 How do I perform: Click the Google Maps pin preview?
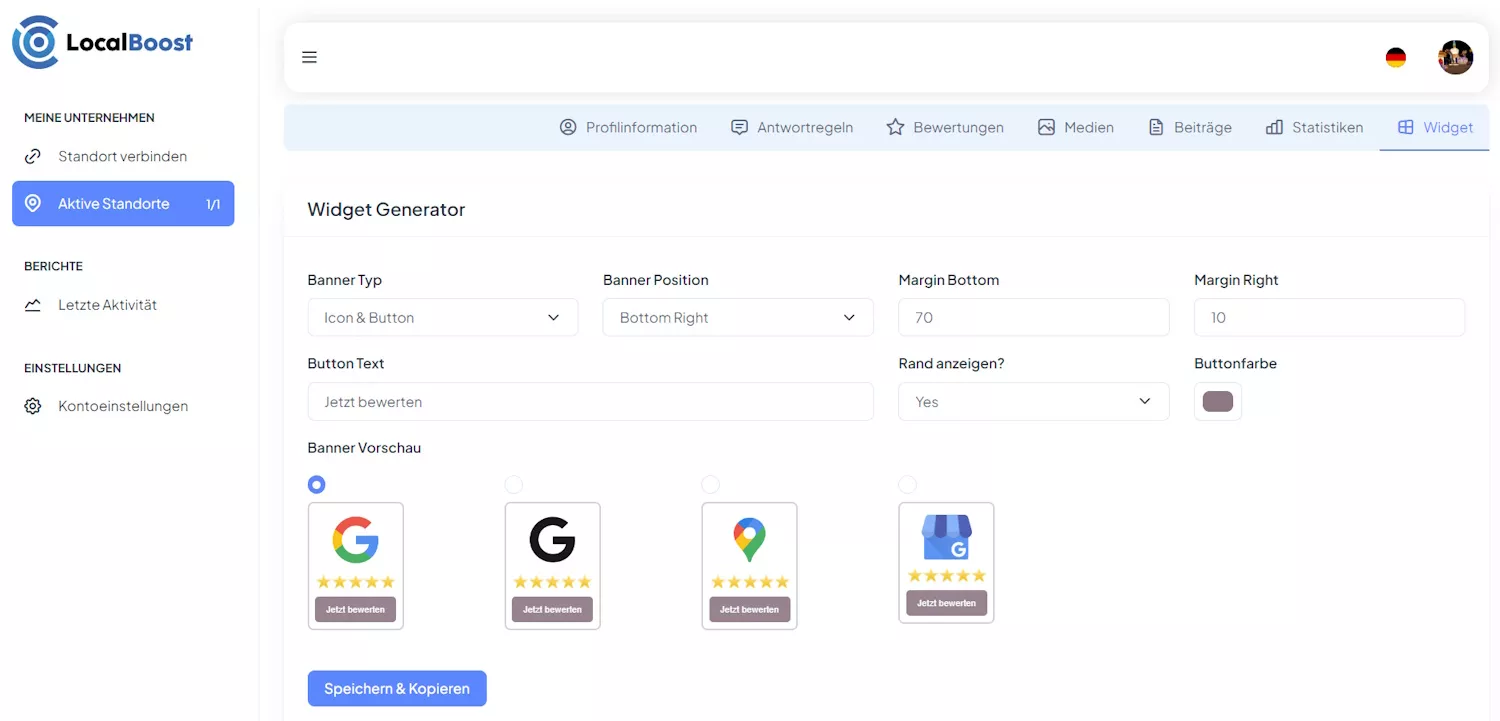point(749,540)
